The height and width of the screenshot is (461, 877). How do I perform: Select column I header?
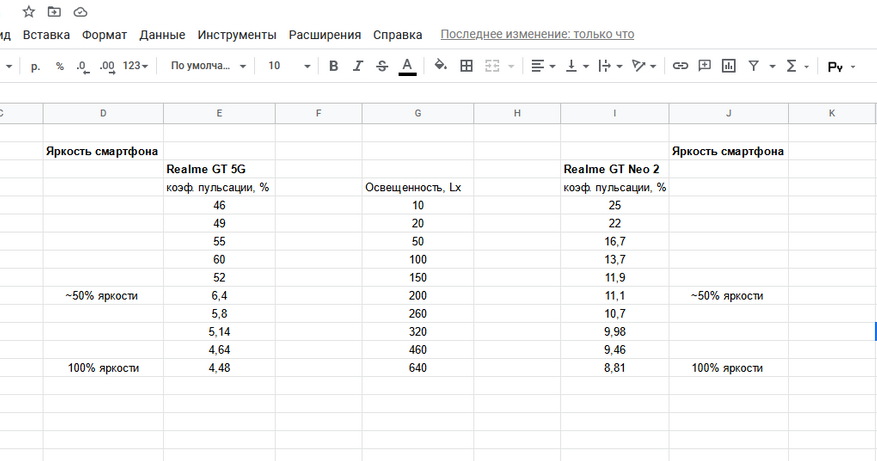615,113
